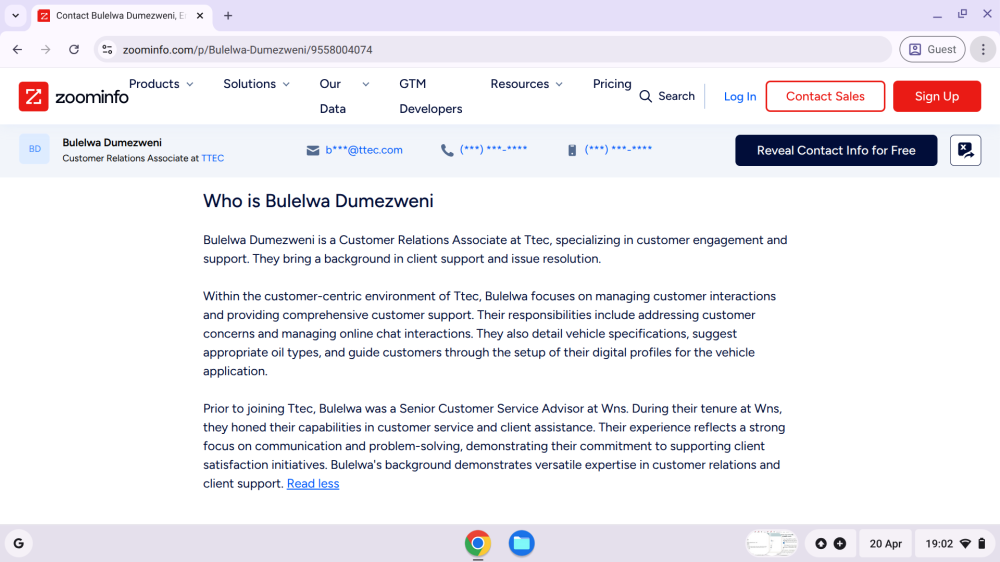Open the Pricing page

[612, 84]
